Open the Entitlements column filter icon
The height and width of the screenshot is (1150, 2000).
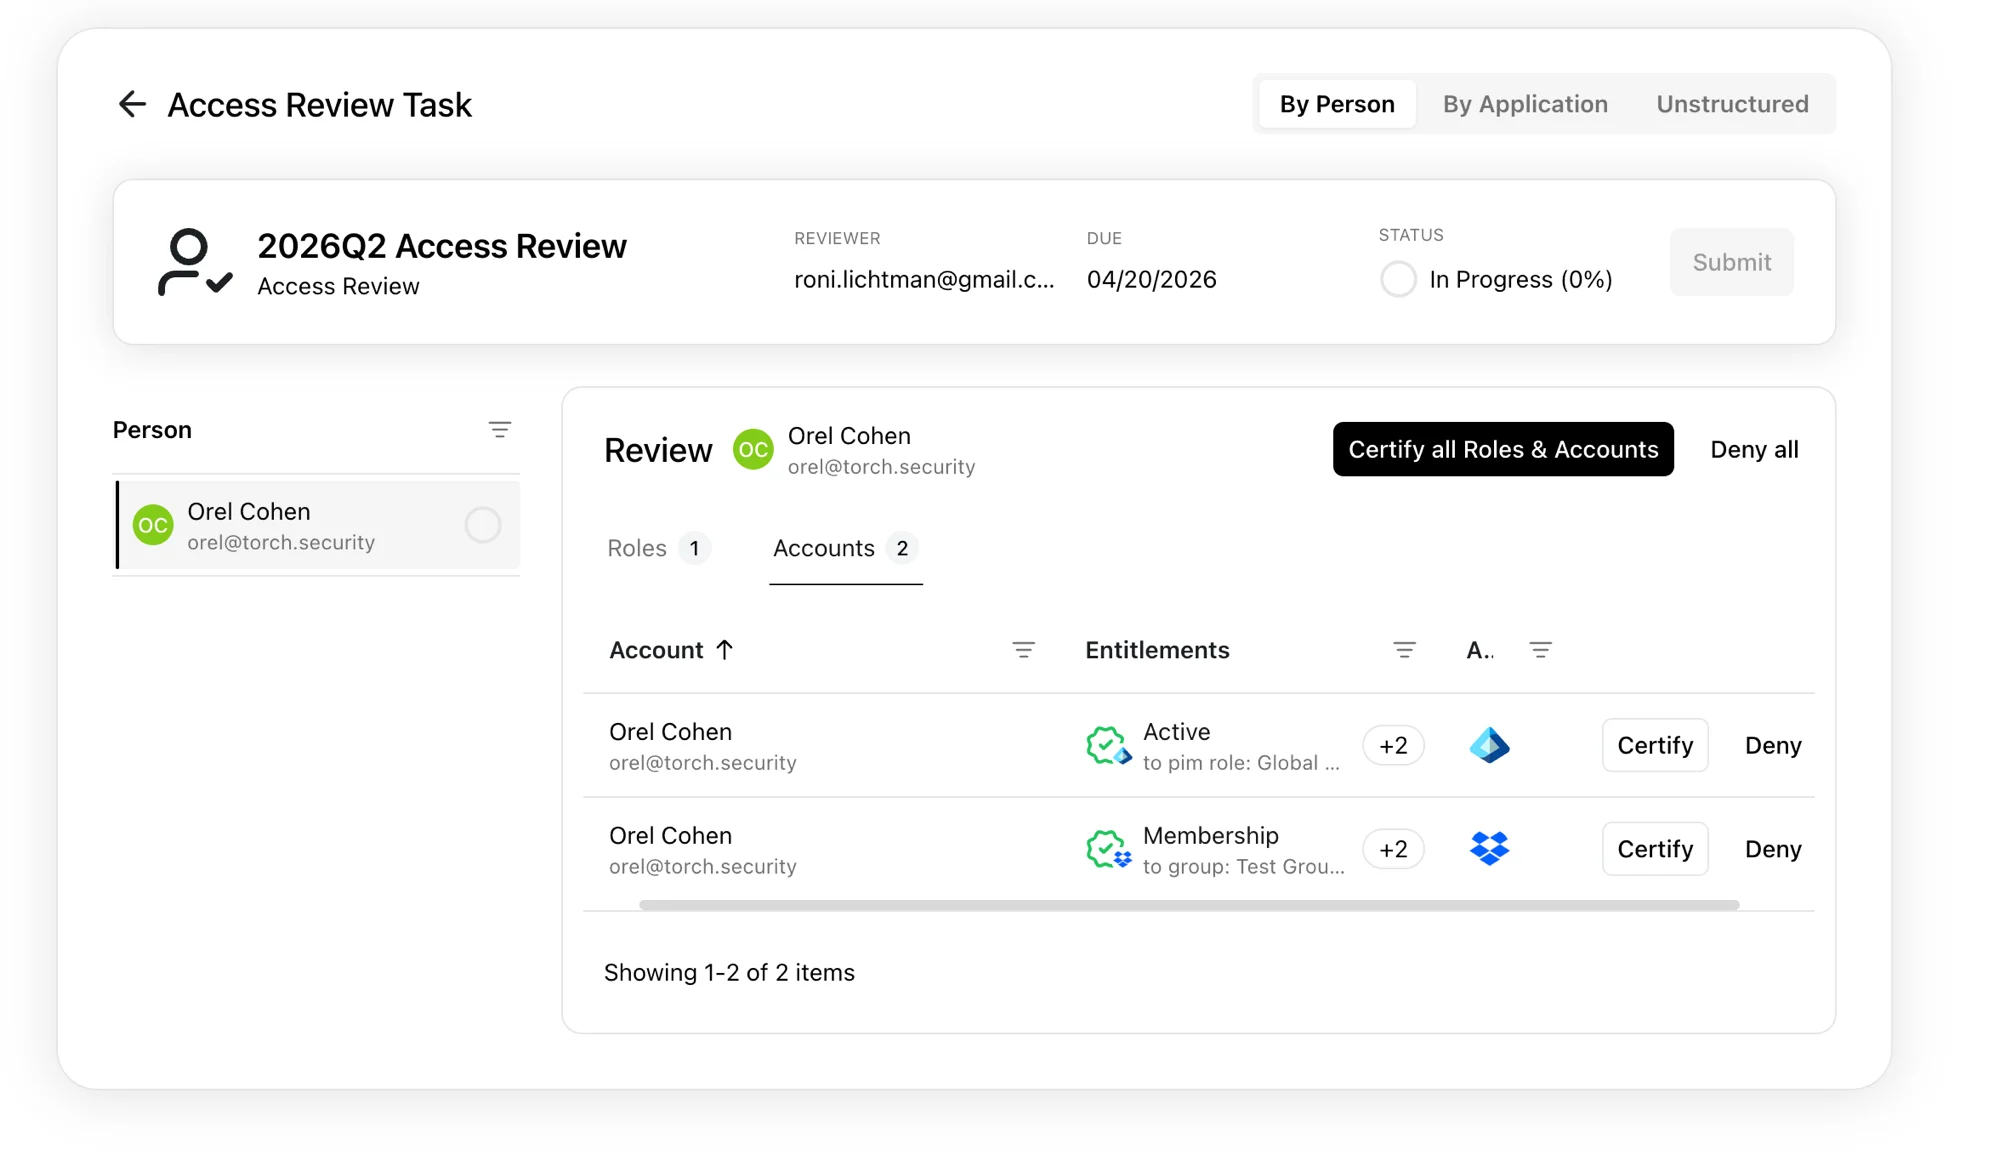point(1405,650)
